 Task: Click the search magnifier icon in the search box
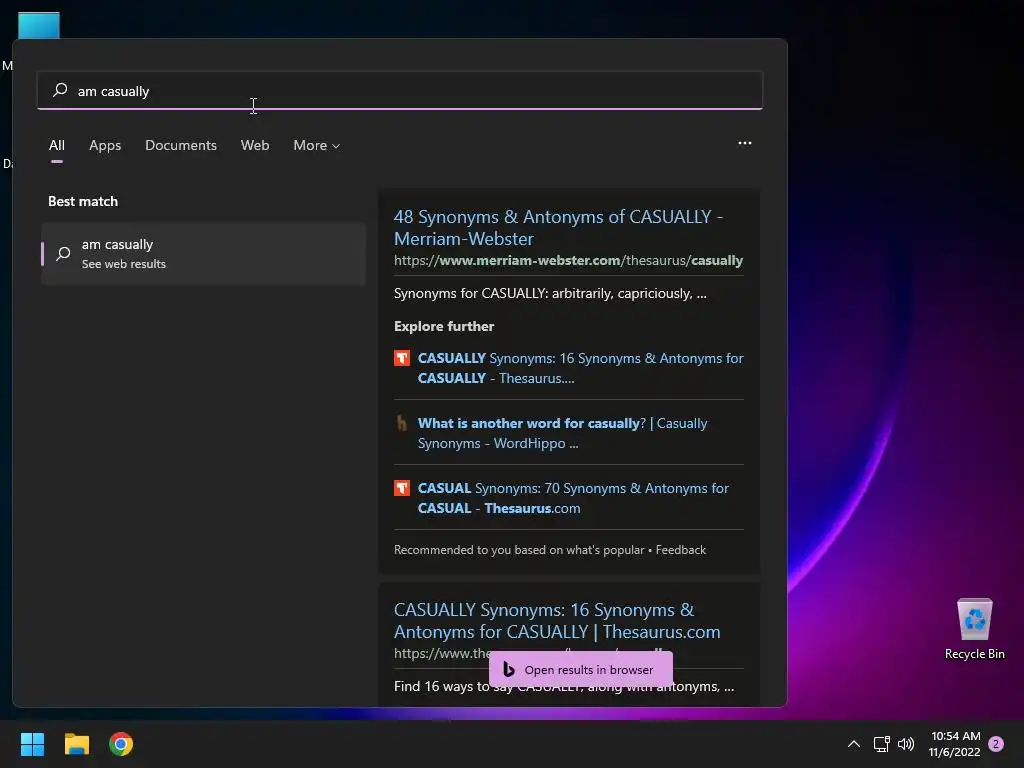(60, 89)
